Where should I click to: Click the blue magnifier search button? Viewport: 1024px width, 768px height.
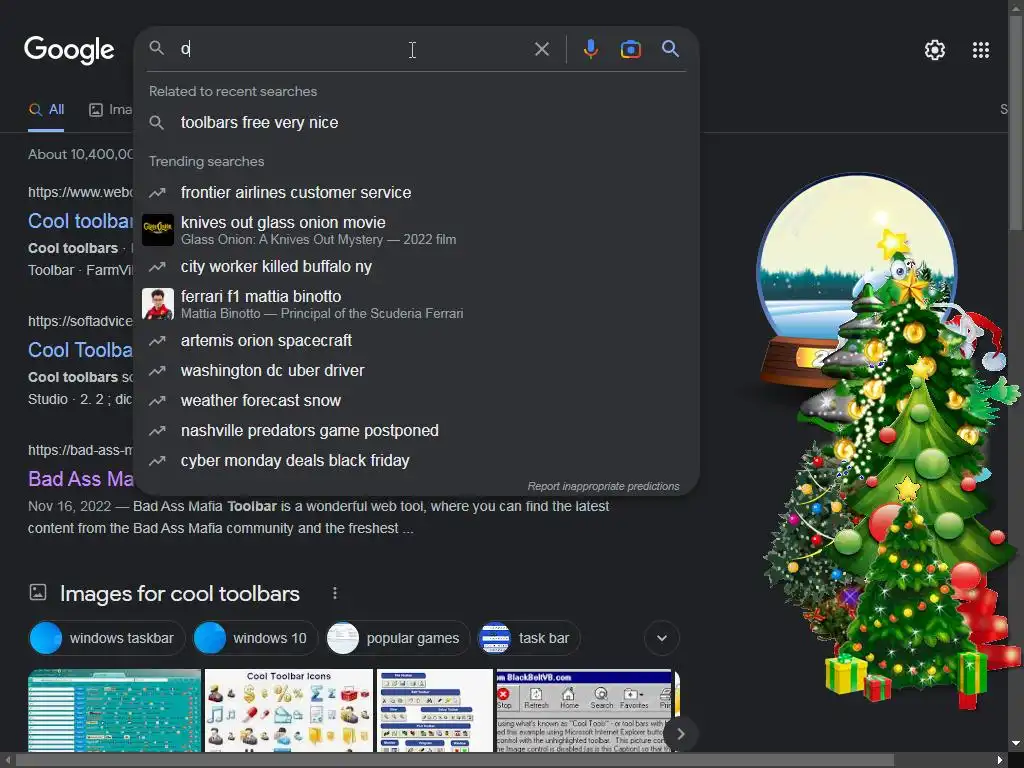670,48
